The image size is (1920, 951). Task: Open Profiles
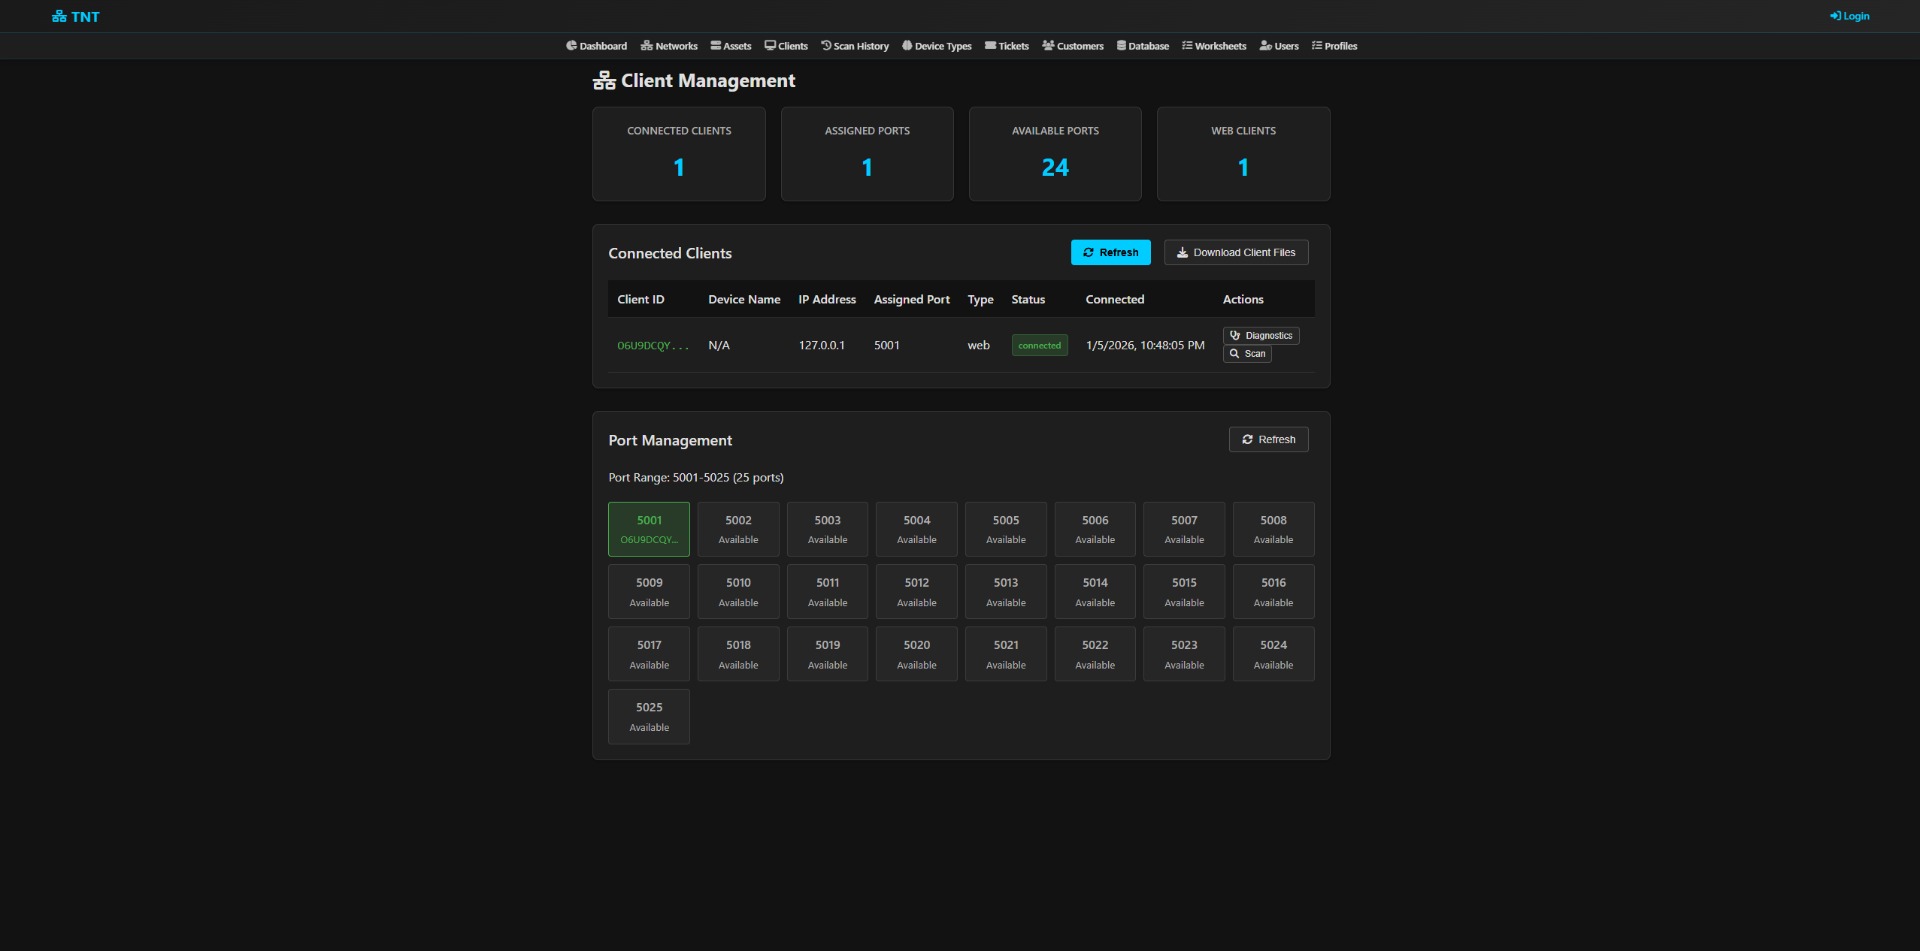(1334, 46)
